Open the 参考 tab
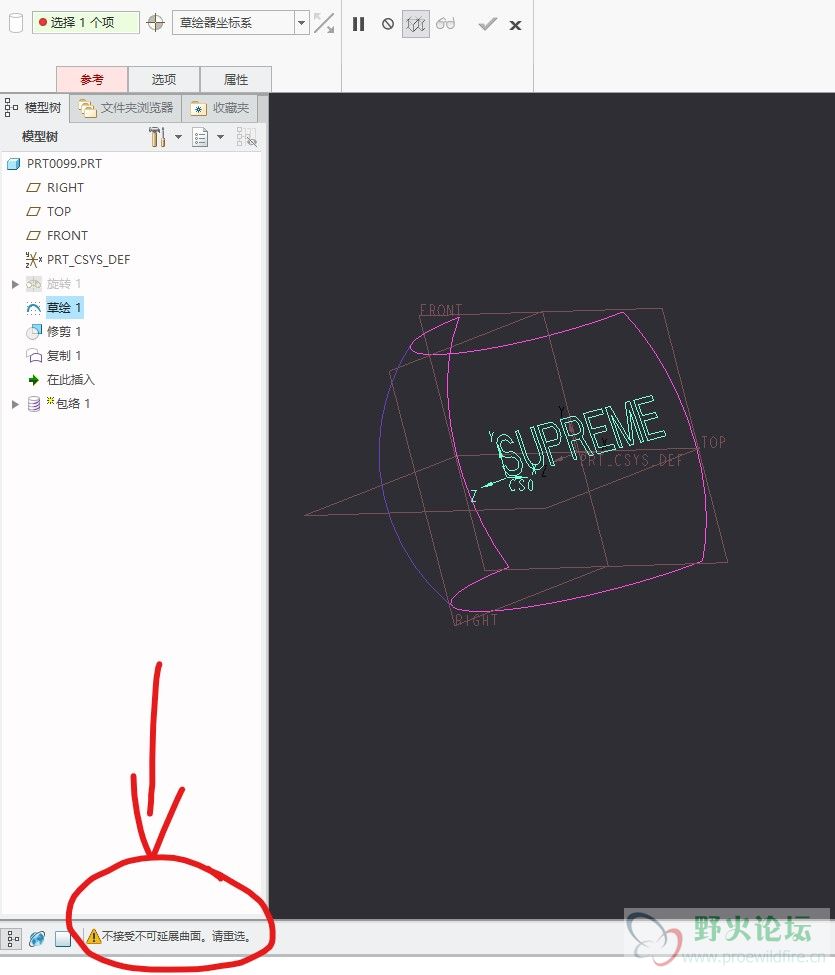 coord(92,80)
